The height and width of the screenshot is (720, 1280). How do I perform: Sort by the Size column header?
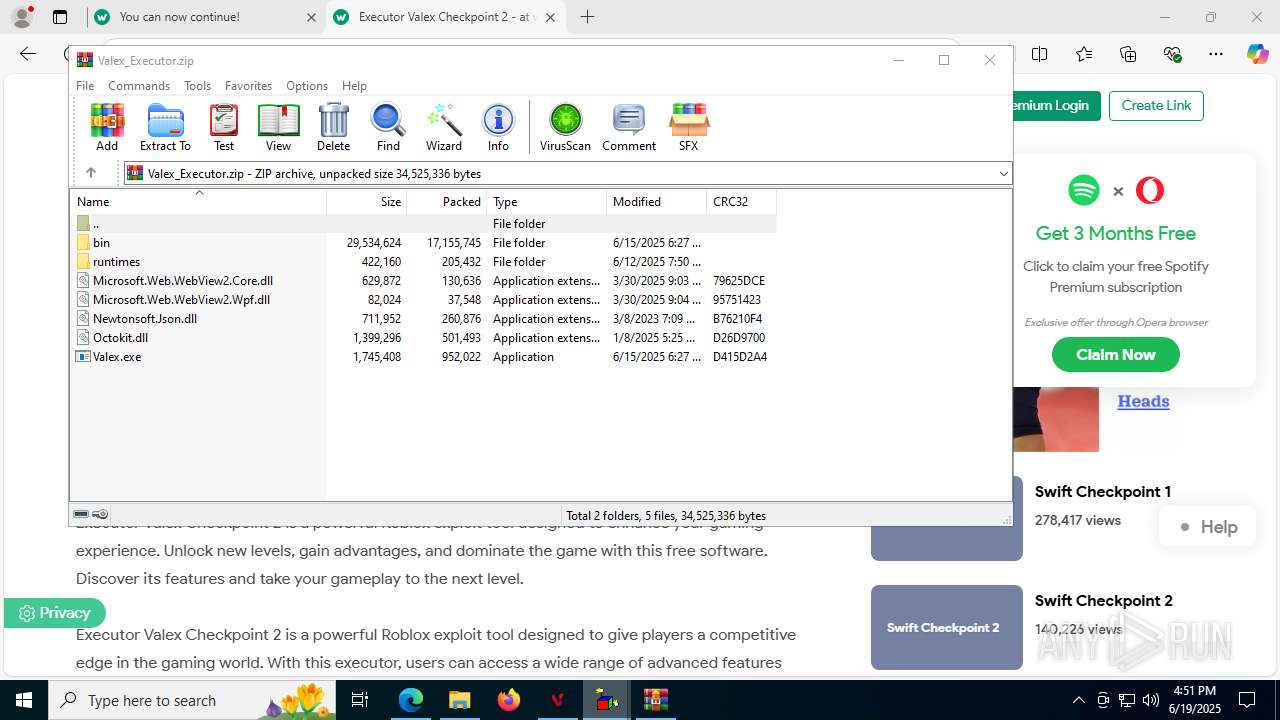point(366,202)
